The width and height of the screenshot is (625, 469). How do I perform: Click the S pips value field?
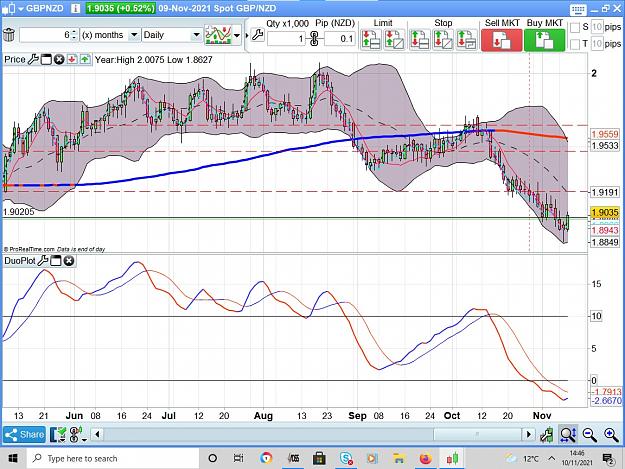597,27
